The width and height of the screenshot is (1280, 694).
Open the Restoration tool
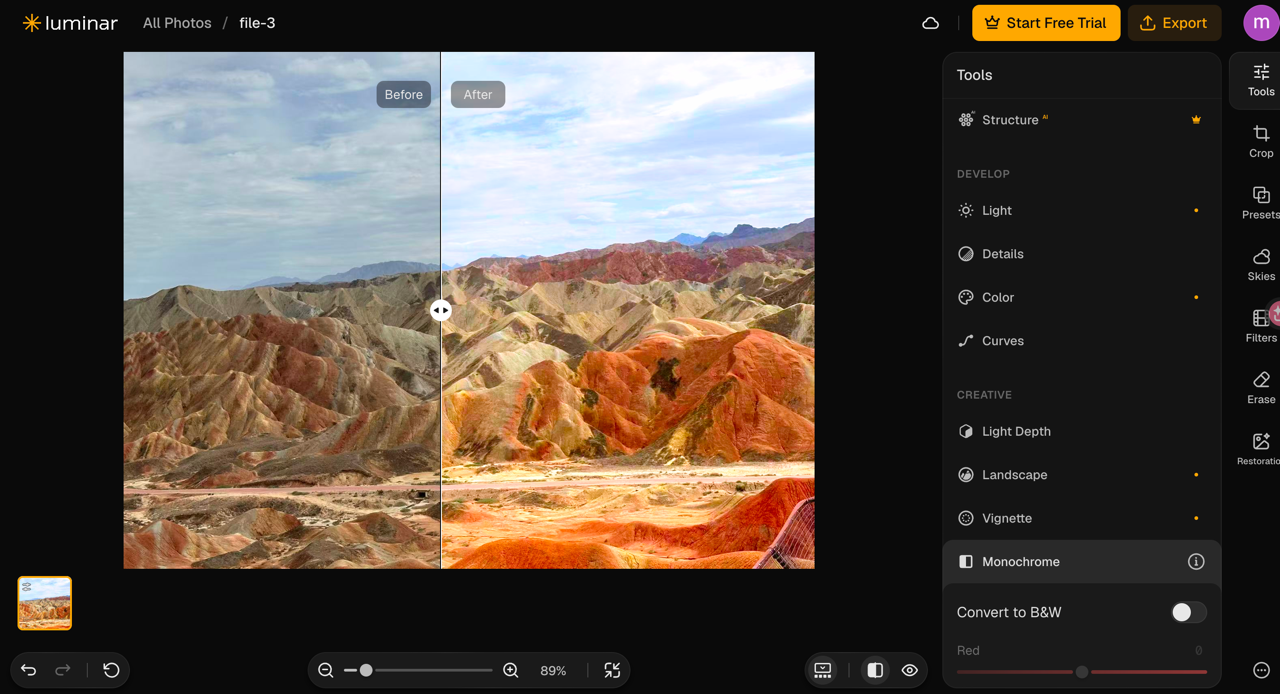[x=1259, y=449]
